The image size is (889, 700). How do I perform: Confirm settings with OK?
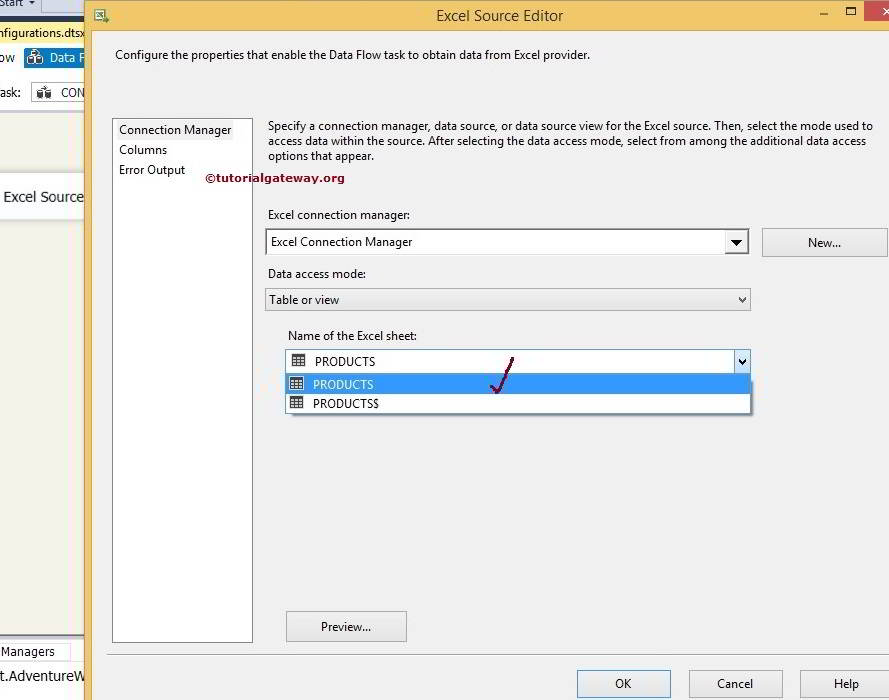pos(623,684)
